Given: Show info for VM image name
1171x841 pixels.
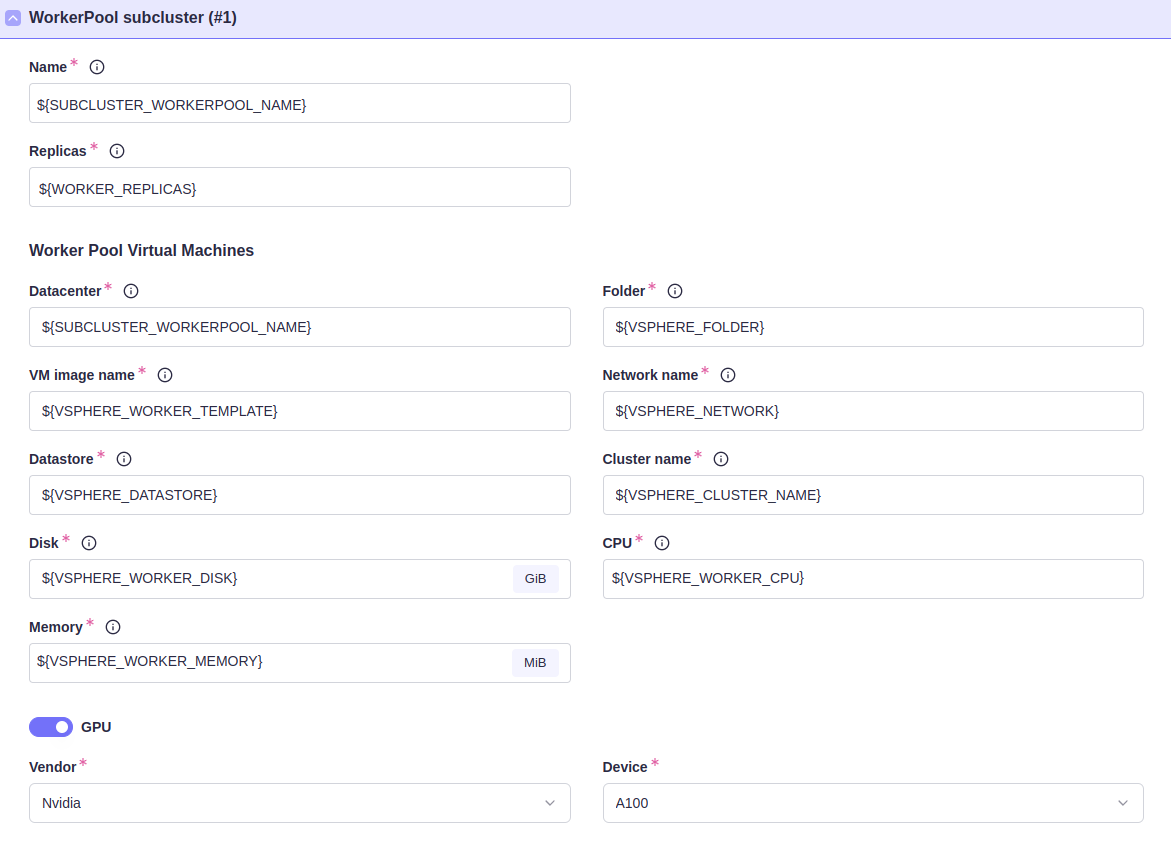Looking at the screenshot, I should (165, 375).
